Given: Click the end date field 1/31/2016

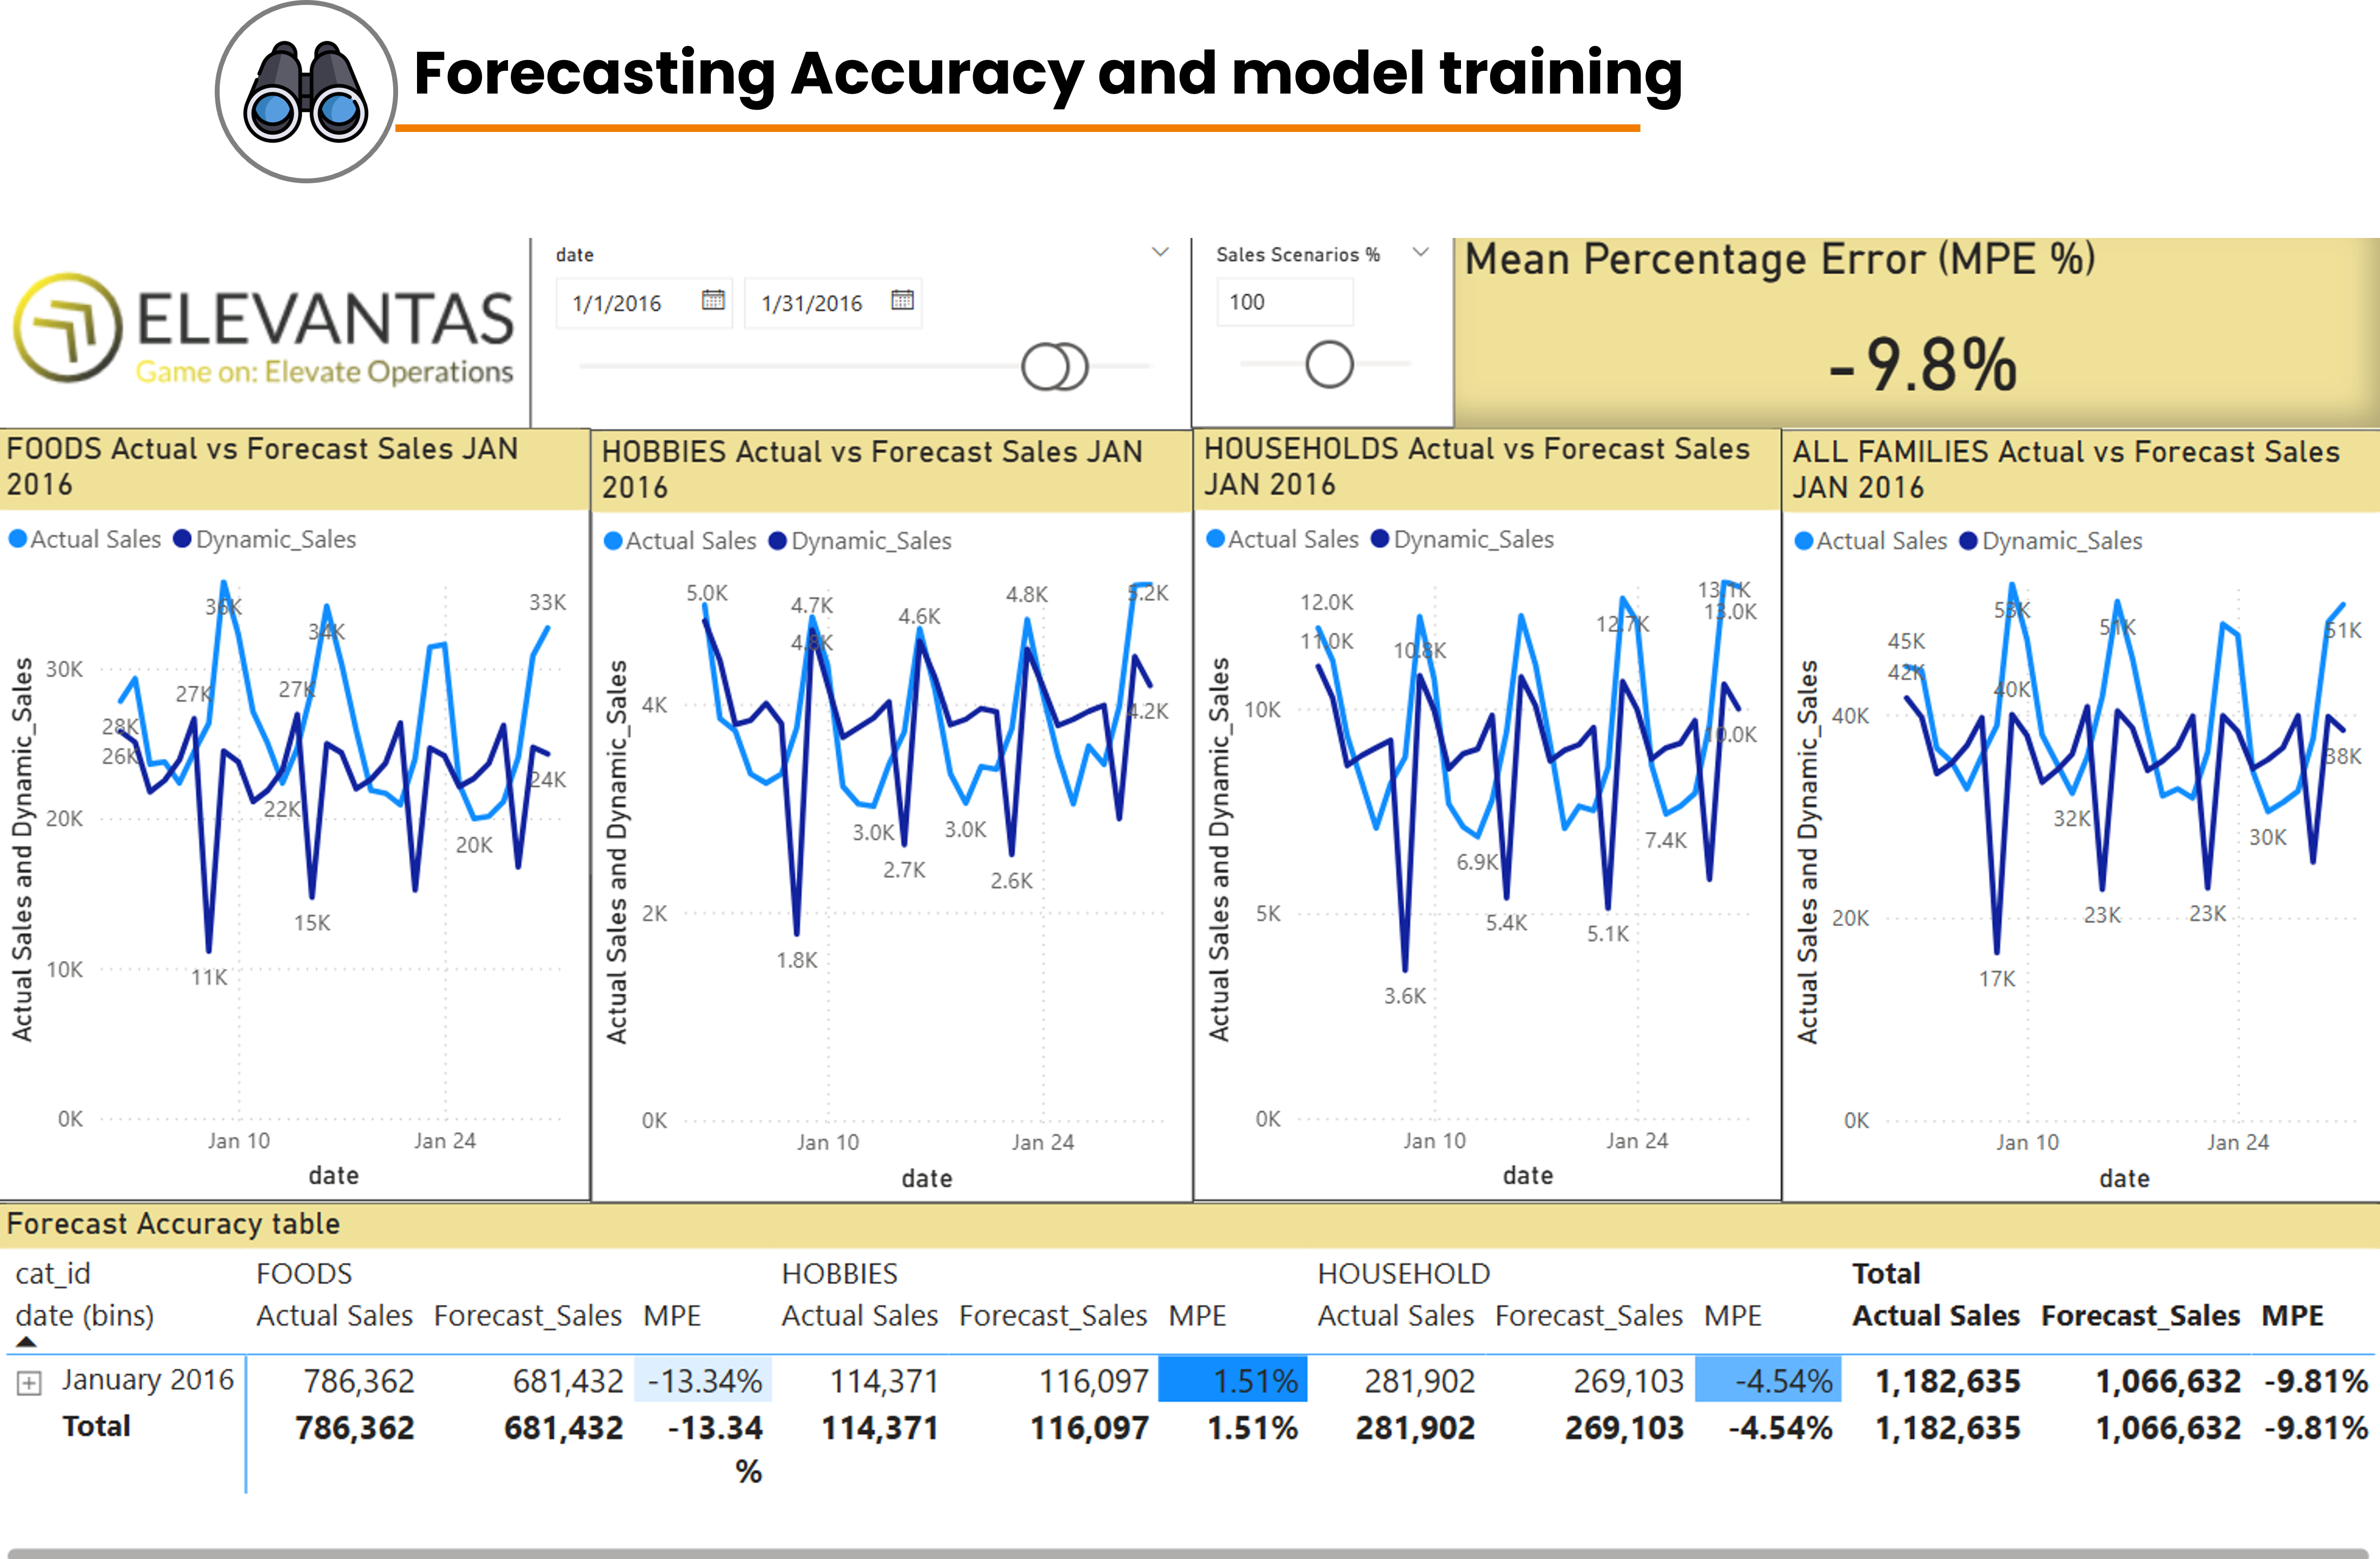Looking at the screenshot, I should click(x=811, y=303).
